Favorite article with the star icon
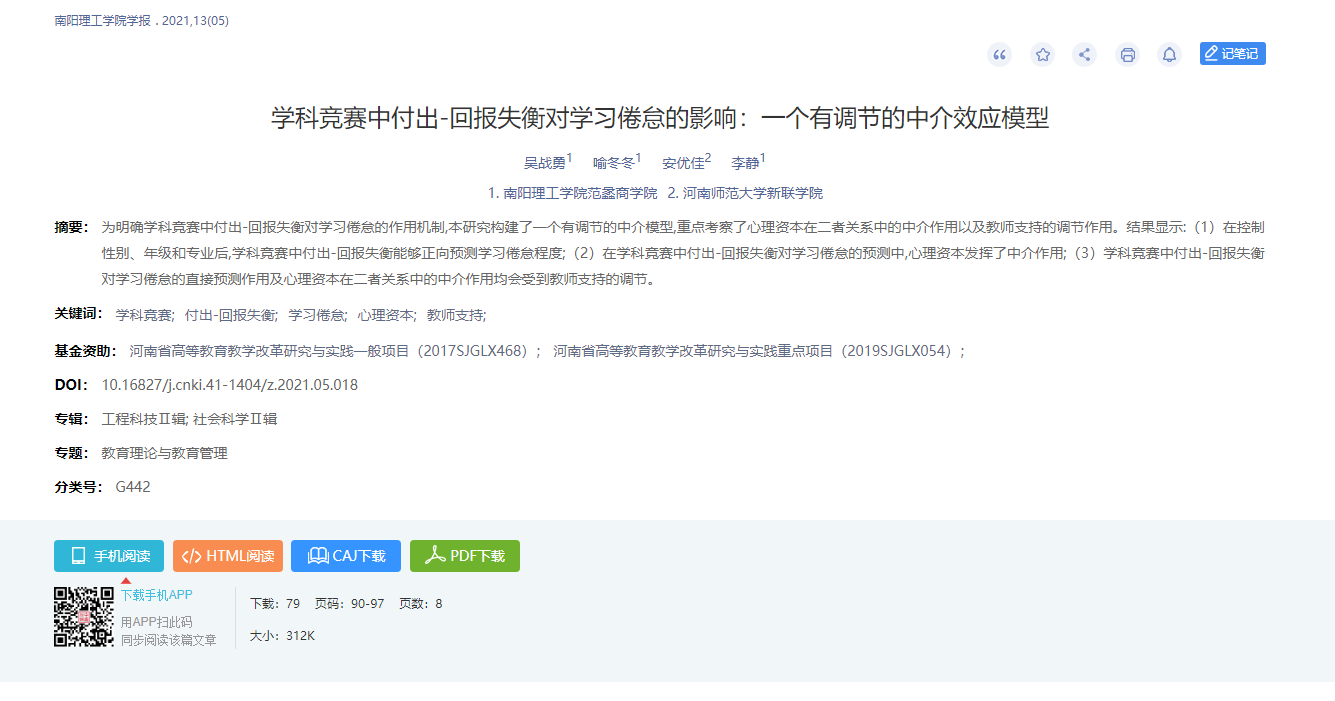Viewport: 1335px width, 701px height. [1042, 55]
